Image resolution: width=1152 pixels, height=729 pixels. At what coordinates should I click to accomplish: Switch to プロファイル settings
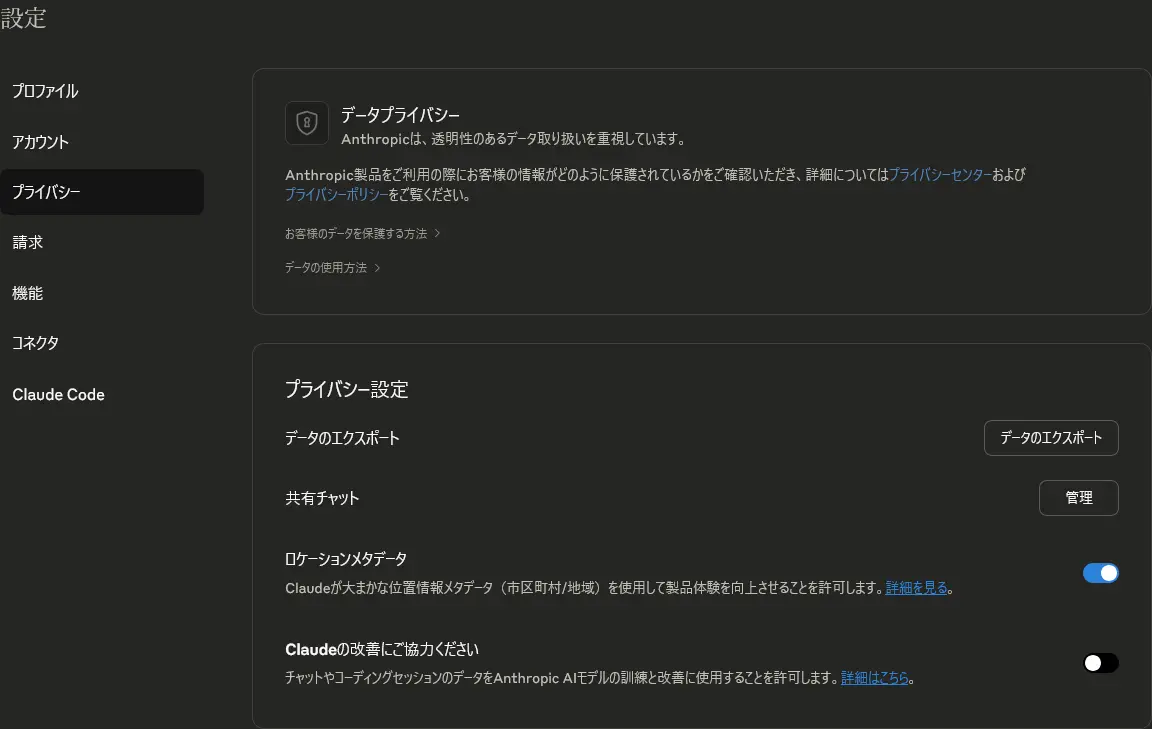[x=44, y=90]
